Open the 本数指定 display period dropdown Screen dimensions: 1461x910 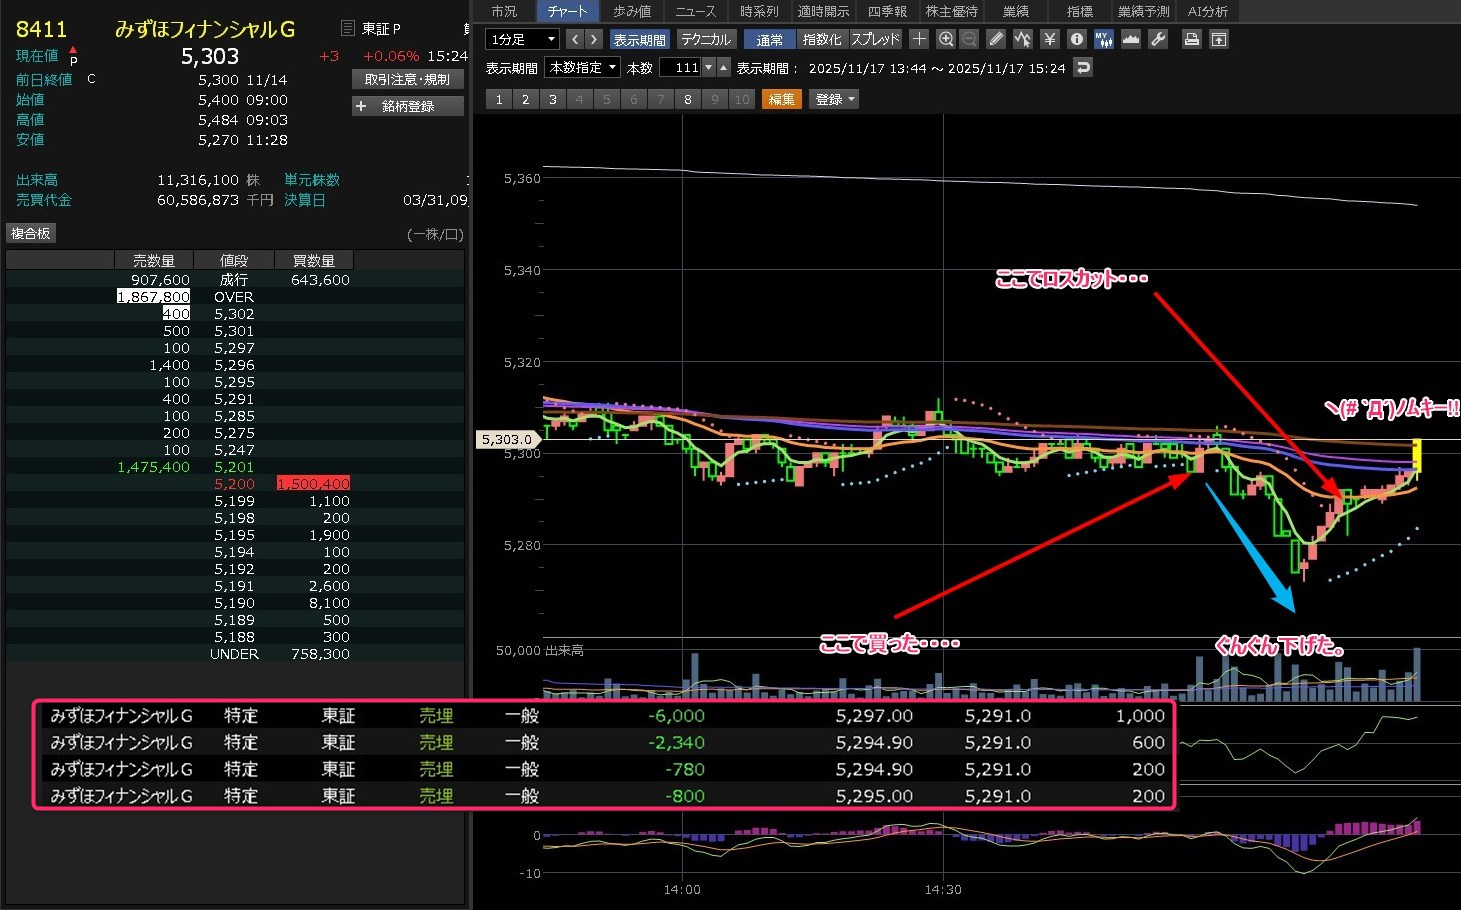583,68
